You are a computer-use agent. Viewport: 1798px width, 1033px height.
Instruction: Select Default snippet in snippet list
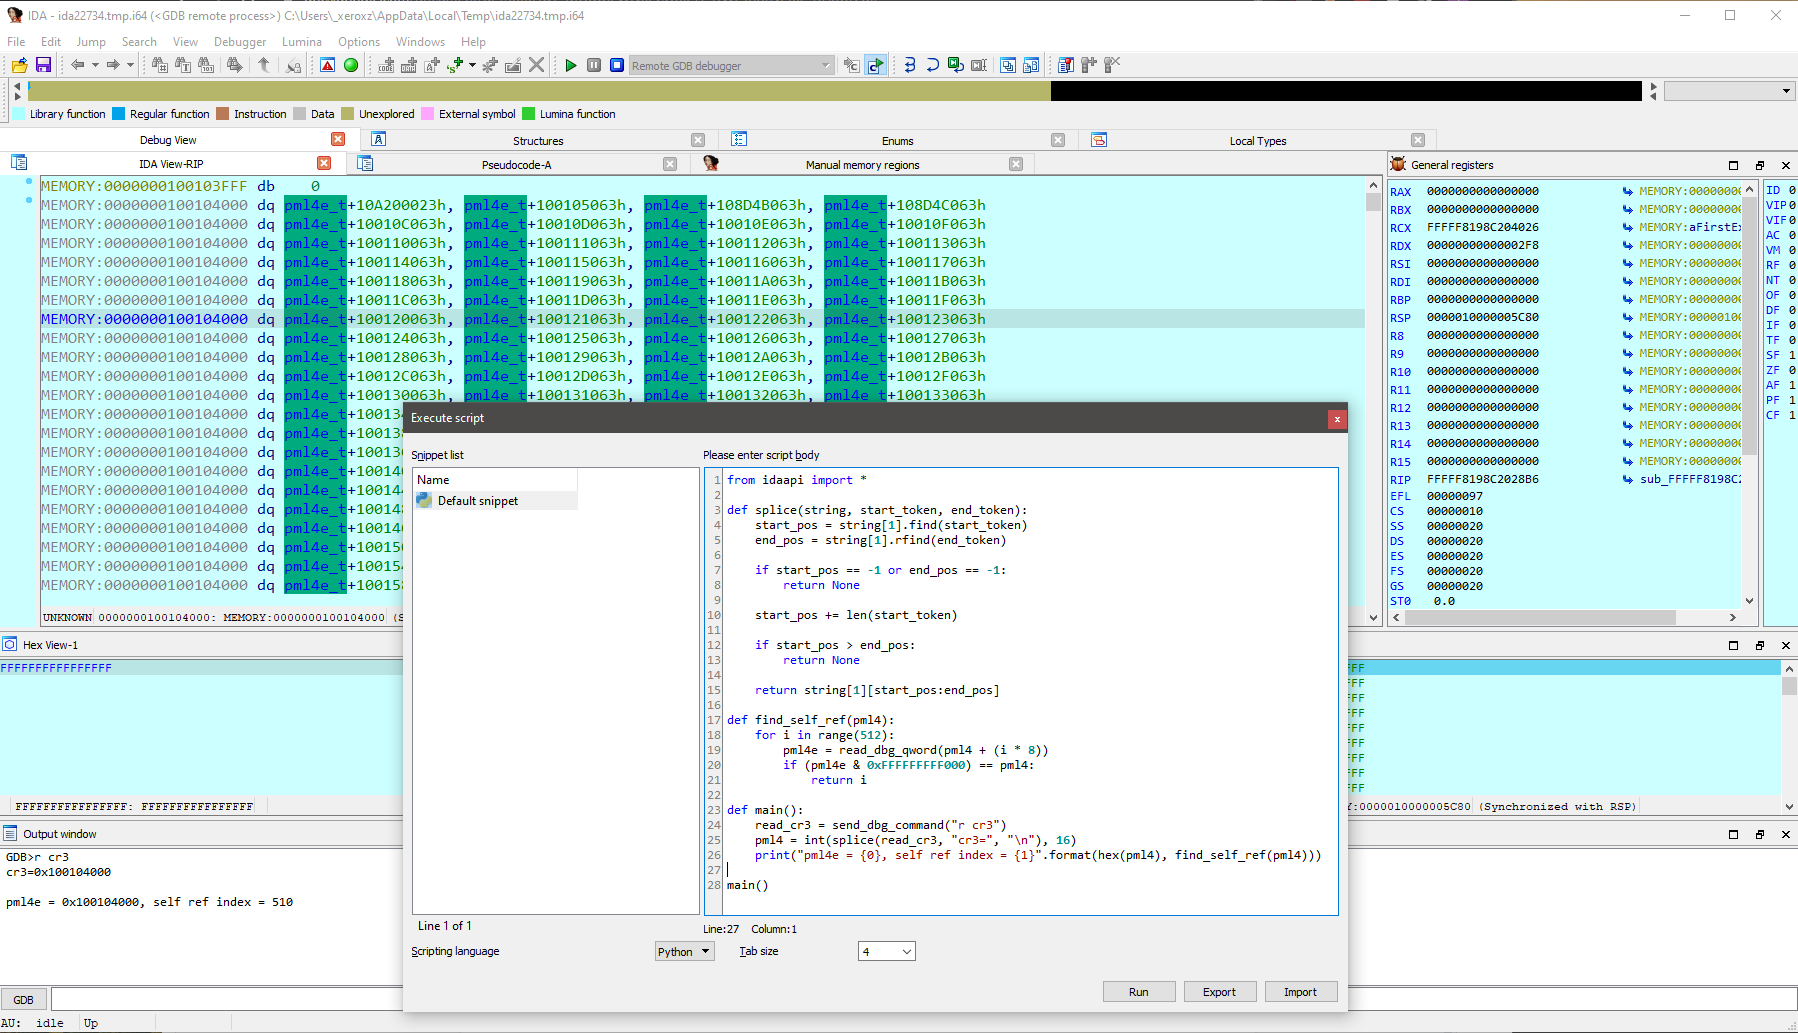point(477,501)
